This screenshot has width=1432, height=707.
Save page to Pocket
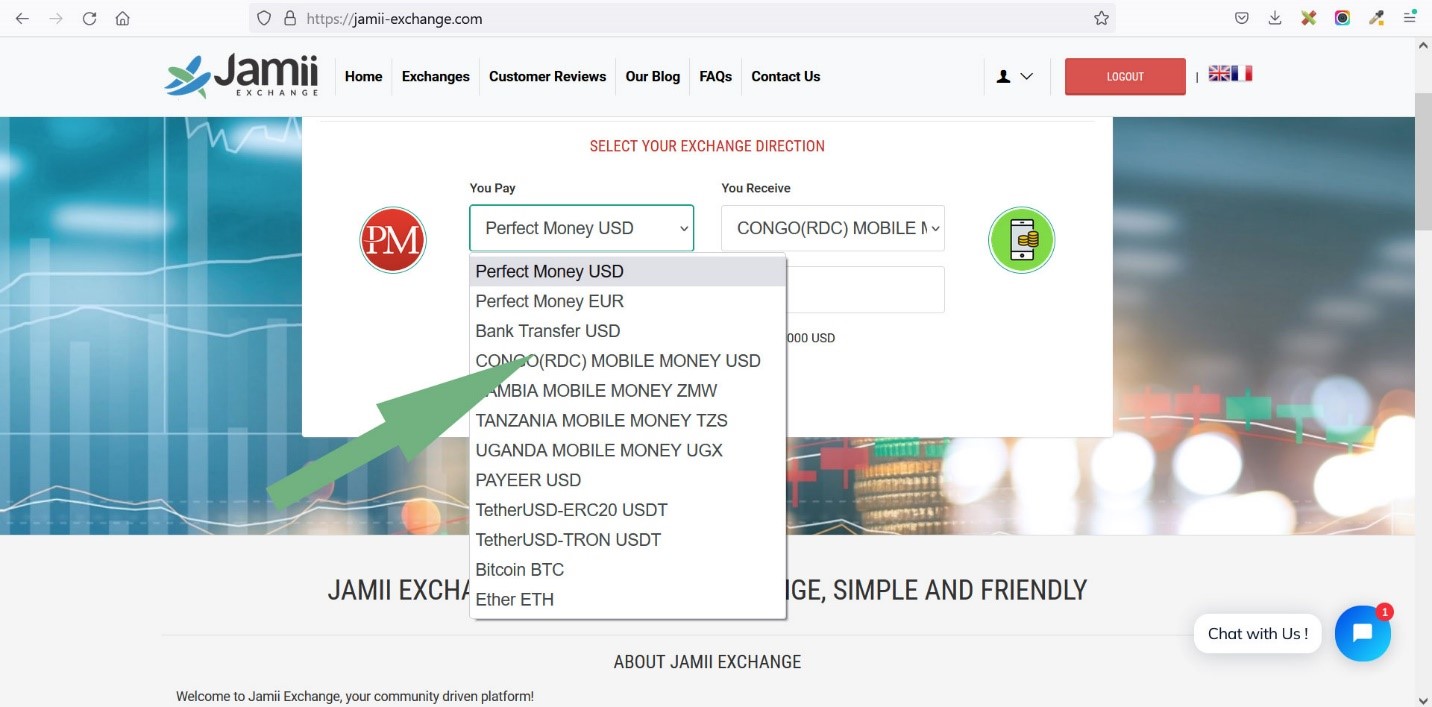click(1241, 18)
